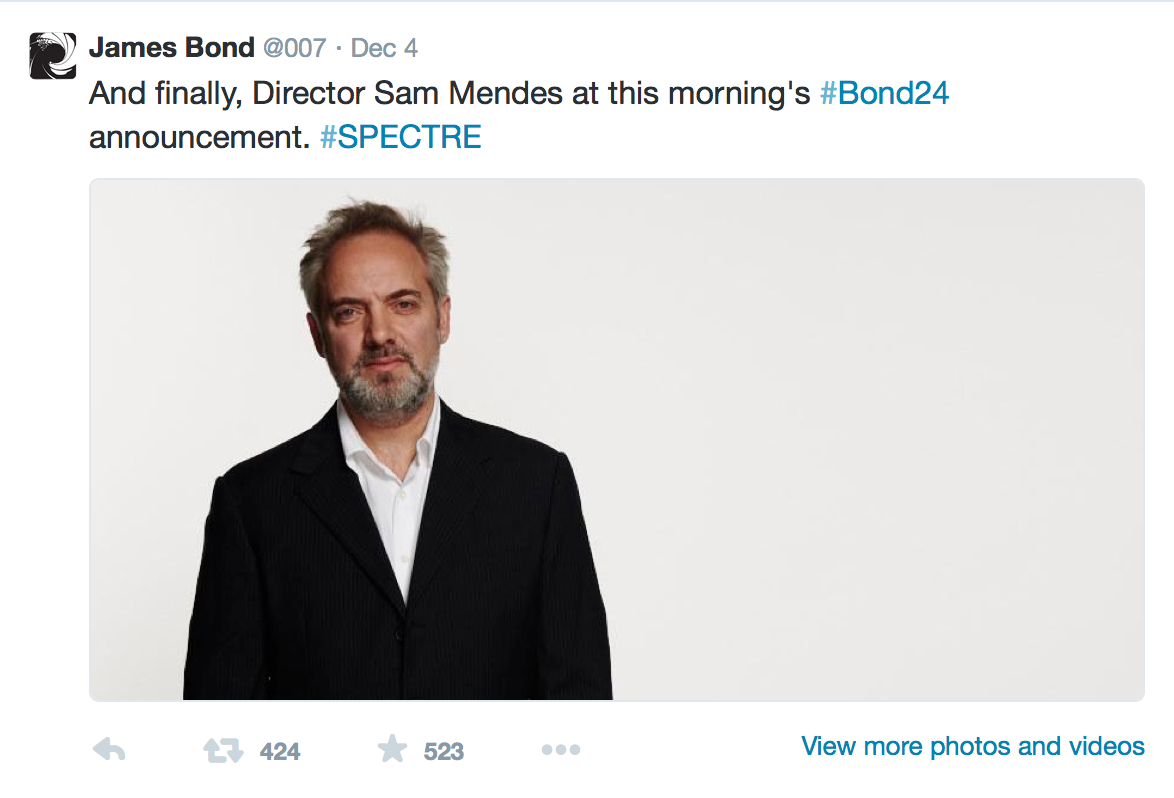Open the James Bond profile name

(171, 47)
